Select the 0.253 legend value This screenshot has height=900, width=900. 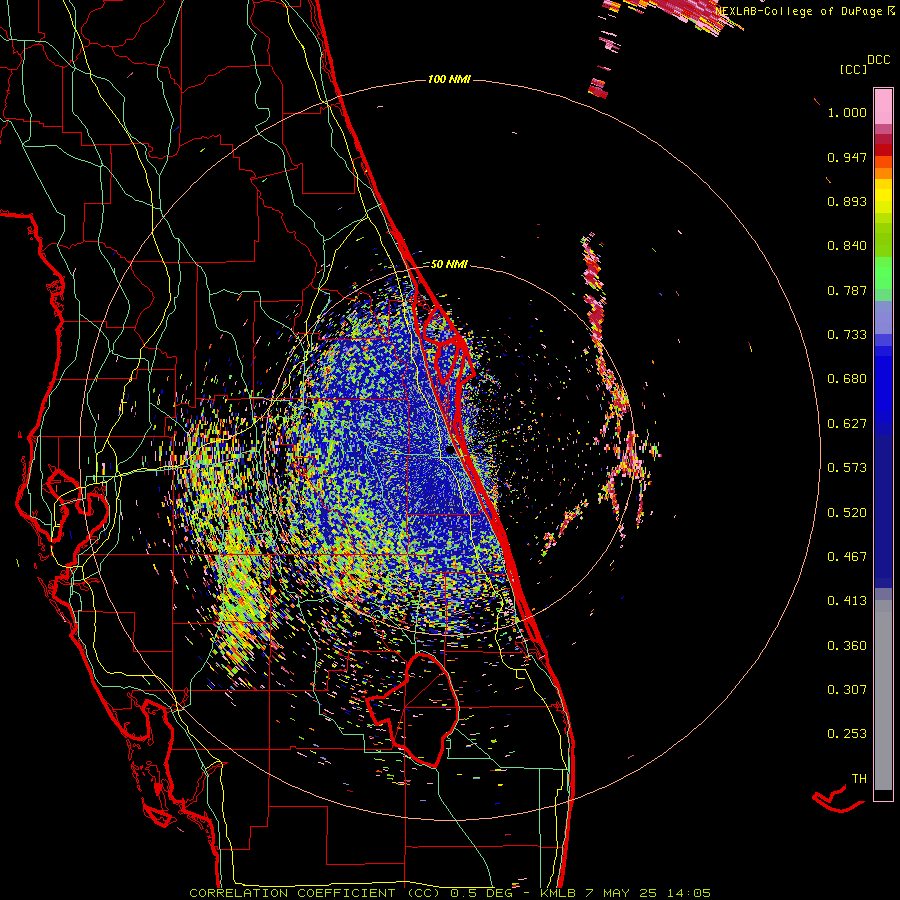click(x=847, y=734)
